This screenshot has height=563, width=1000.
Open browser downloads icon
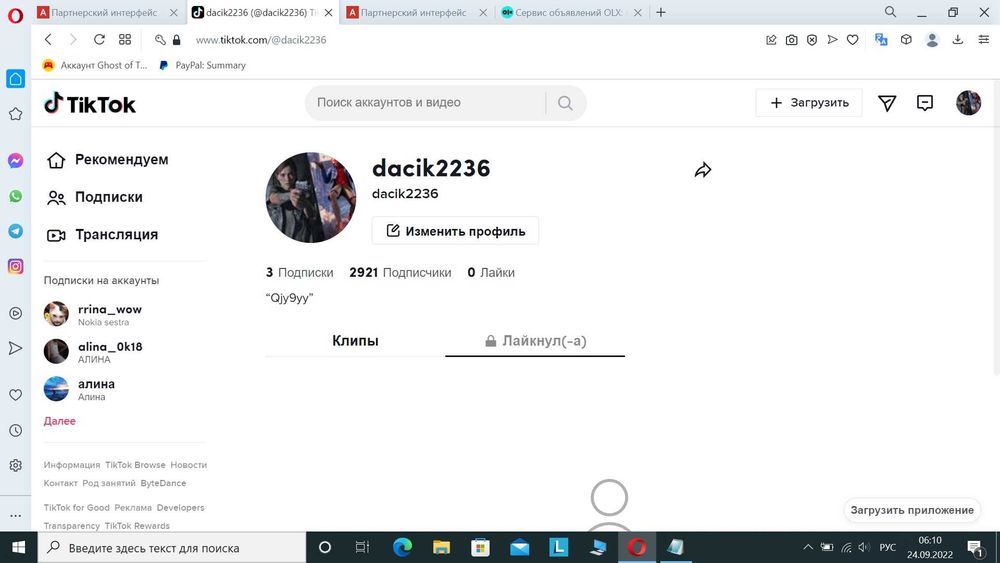957,40
